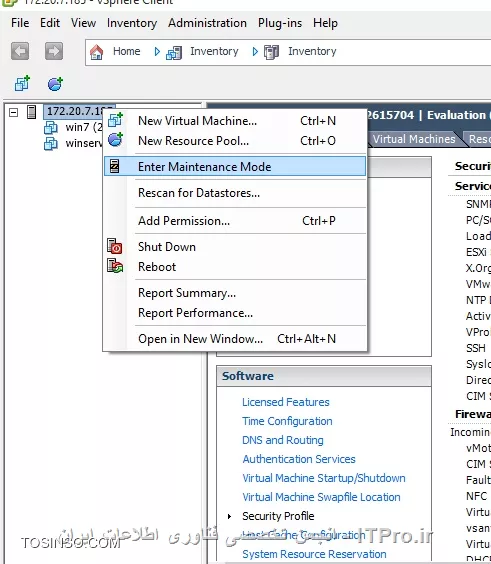Open Licensed Features link
This screenshot has width=491, height=564.
click(286, 402)
